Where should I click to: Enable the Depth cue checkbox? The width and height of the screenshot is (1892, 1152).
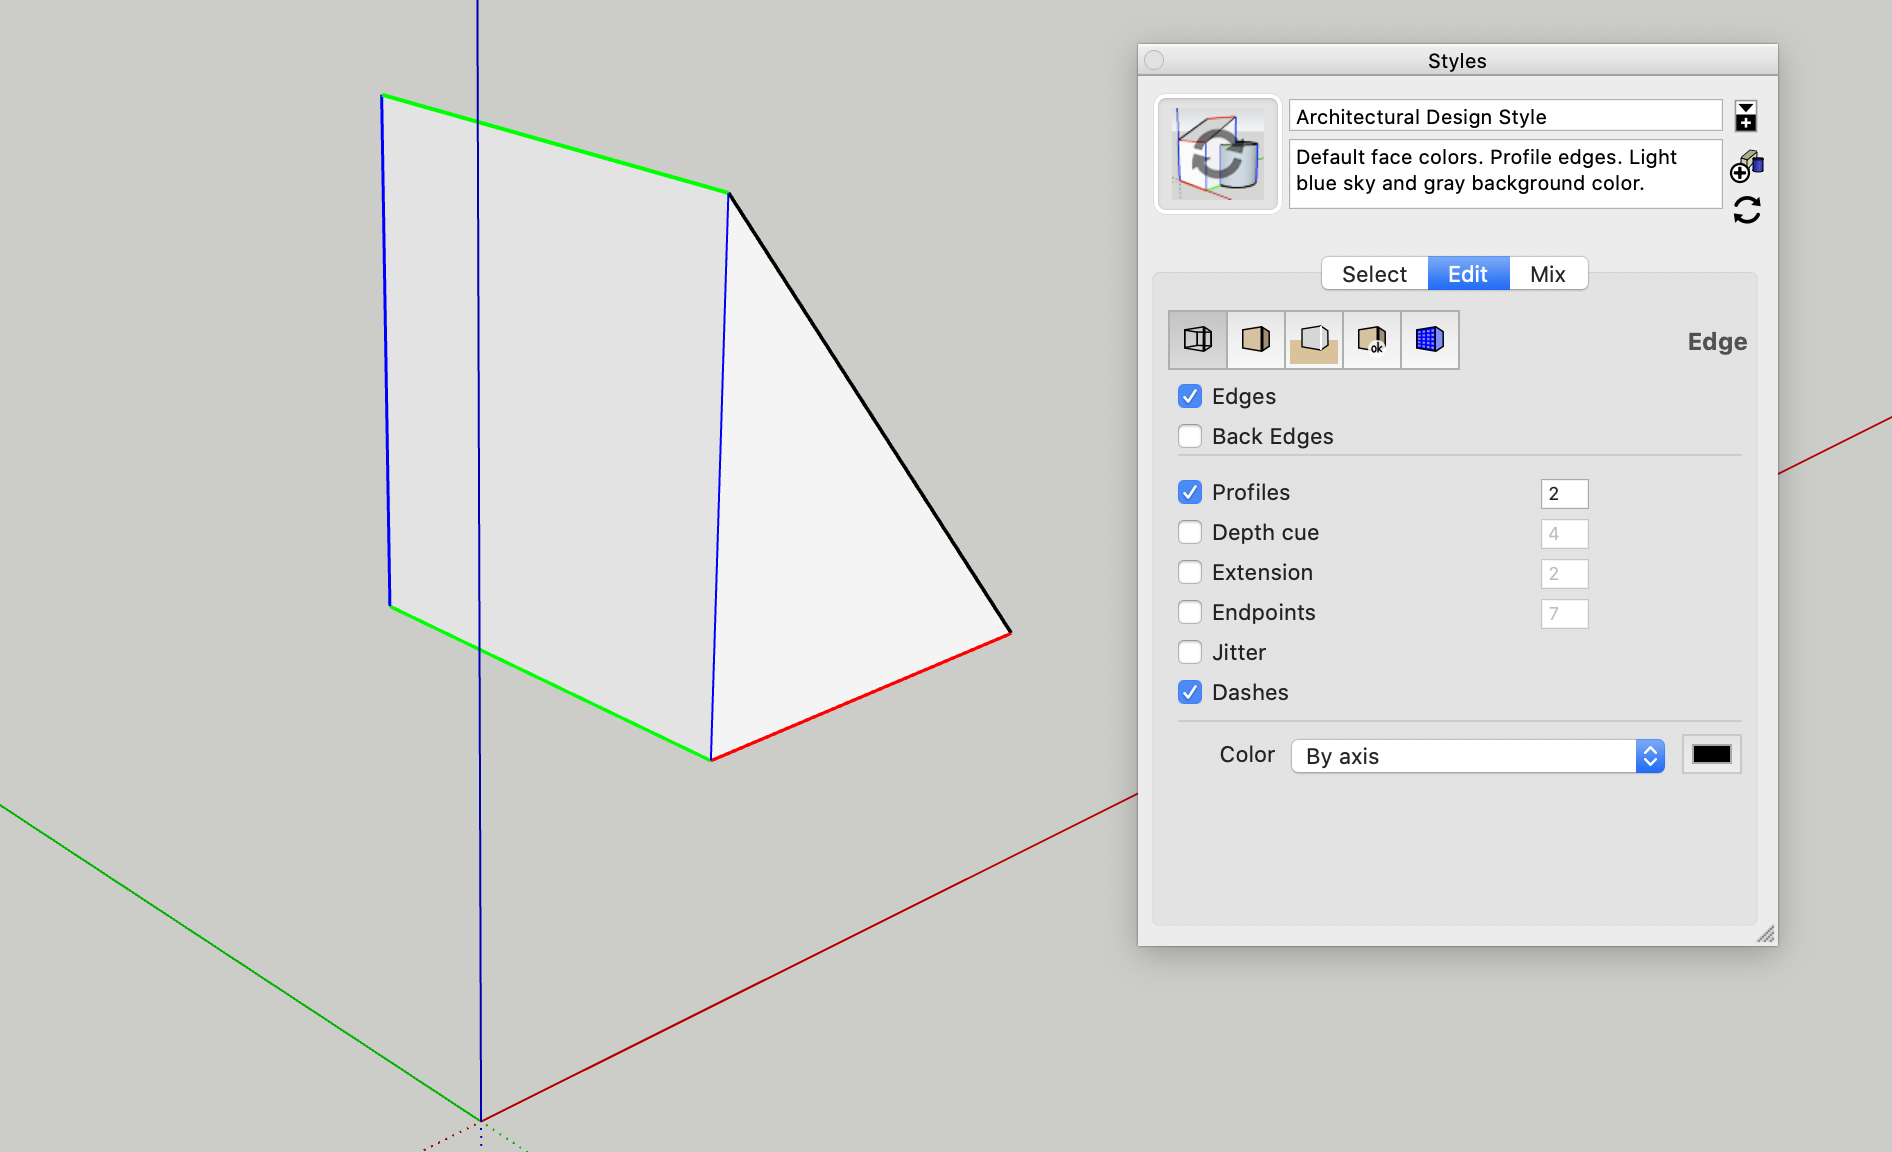pyautogui.click(x=1190, y=532)
